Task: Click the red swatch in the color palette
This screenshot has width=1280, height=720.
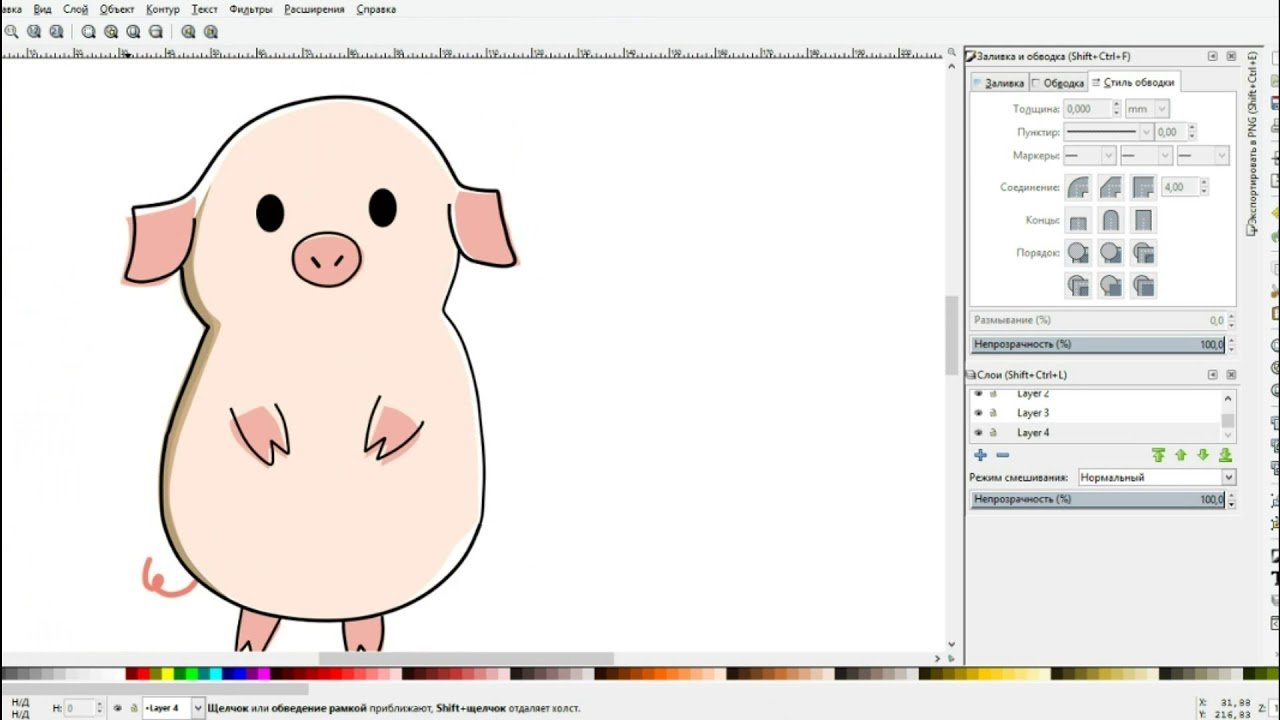Action: coord(131,675)
